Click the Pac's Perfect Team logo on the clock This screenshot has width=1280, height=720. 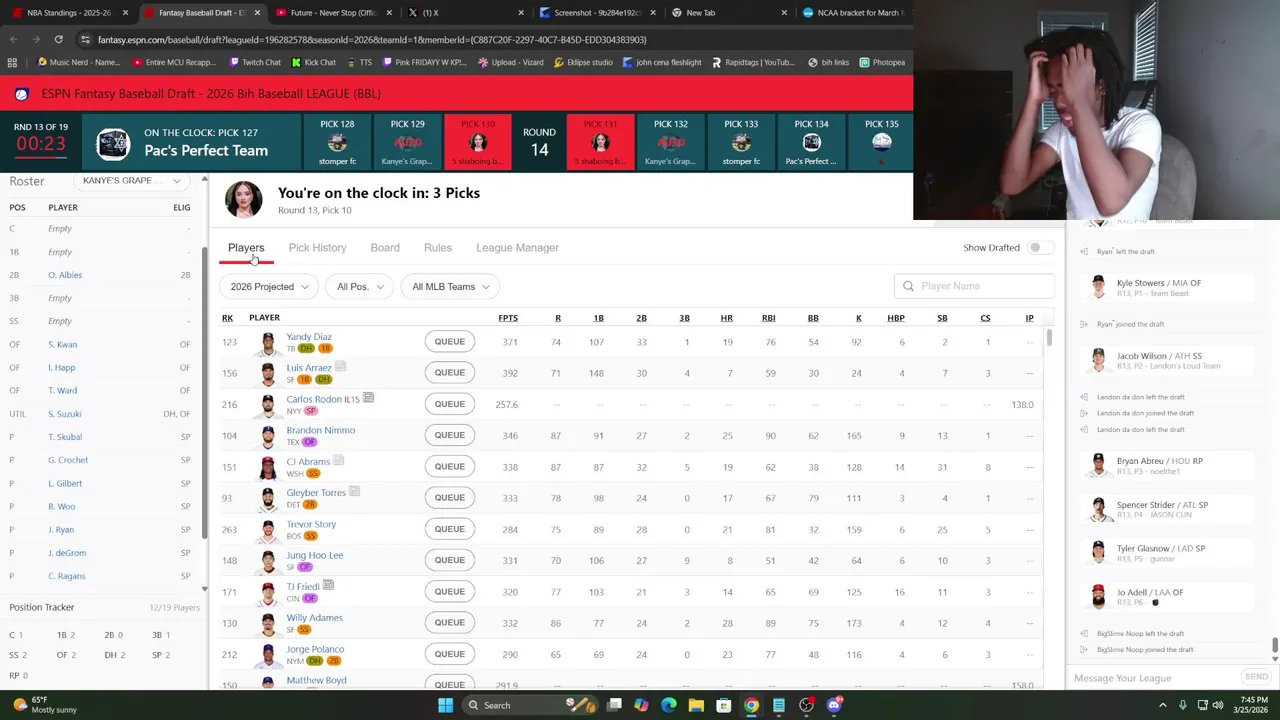(x=112, y=144)
